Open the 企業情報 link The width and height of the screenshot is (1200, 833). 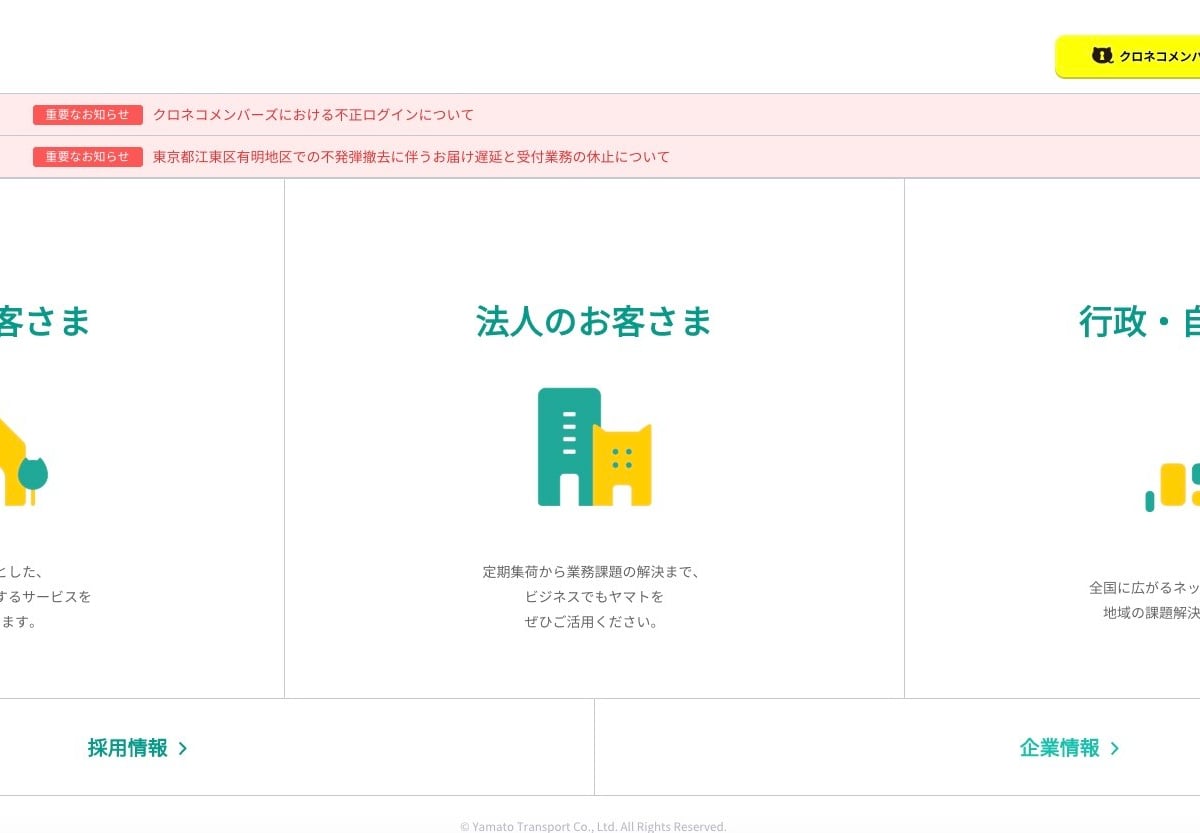(1060, 748)
